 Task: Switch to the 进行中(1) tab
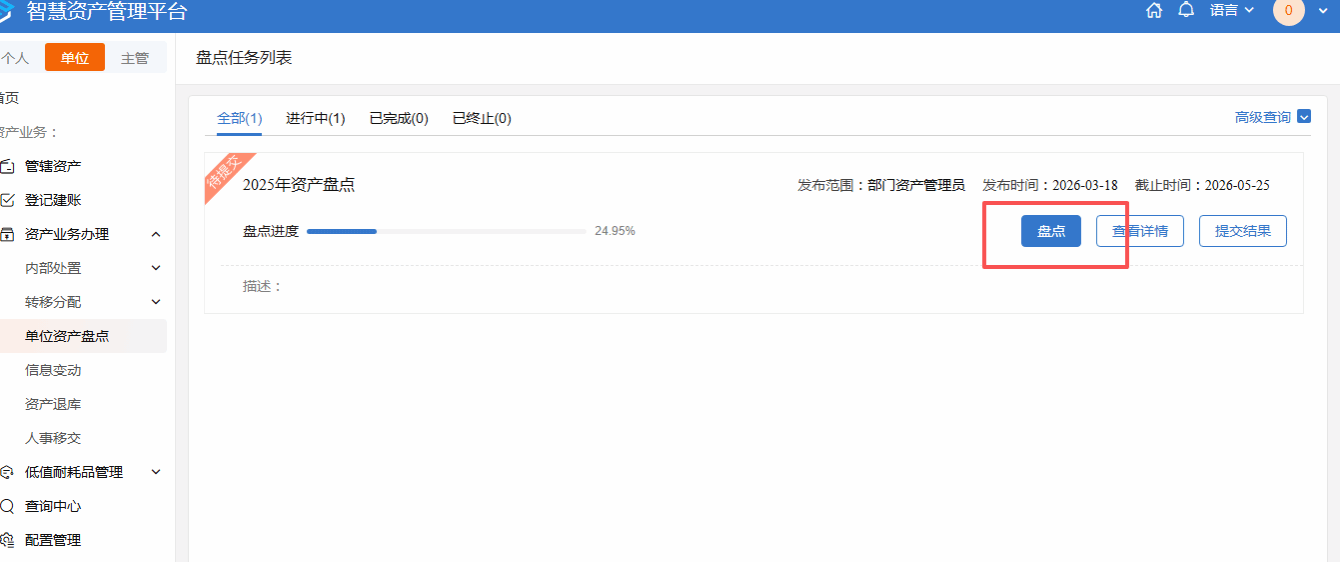click(315, 119)
